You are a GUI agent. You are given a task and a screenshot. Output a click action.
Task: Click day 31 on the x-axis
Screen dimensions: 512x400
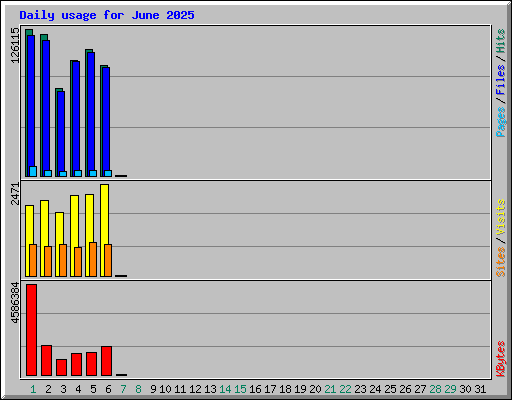(x=480, y=389)
